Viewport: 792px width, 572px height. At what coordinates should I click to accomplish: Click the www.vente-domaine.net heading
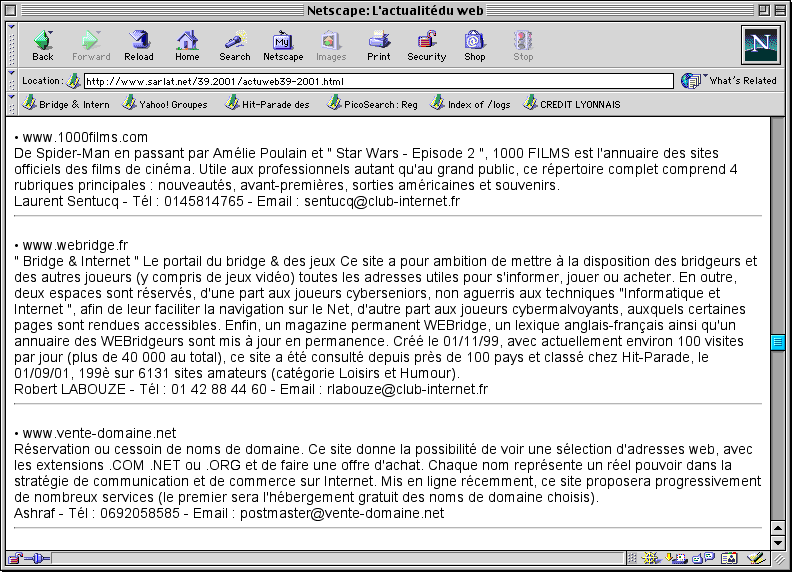click(99, 433)
